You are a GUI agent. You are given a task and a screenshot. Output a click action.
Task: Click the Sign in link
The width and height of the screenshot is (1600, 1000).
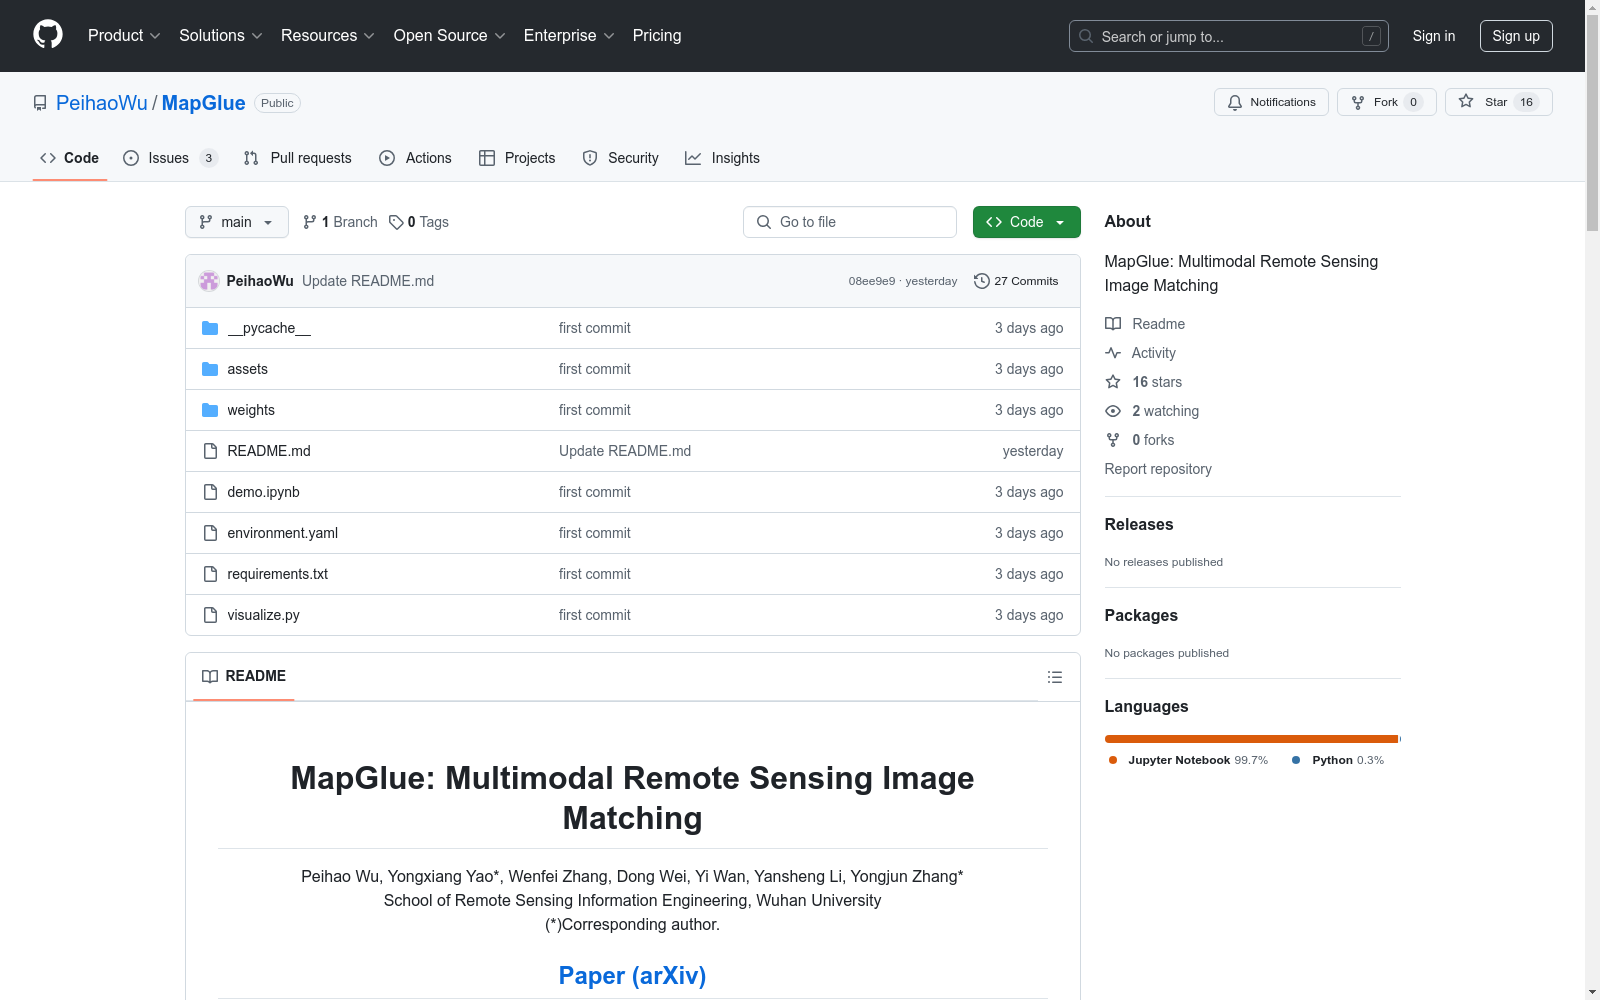(1433, 36)
